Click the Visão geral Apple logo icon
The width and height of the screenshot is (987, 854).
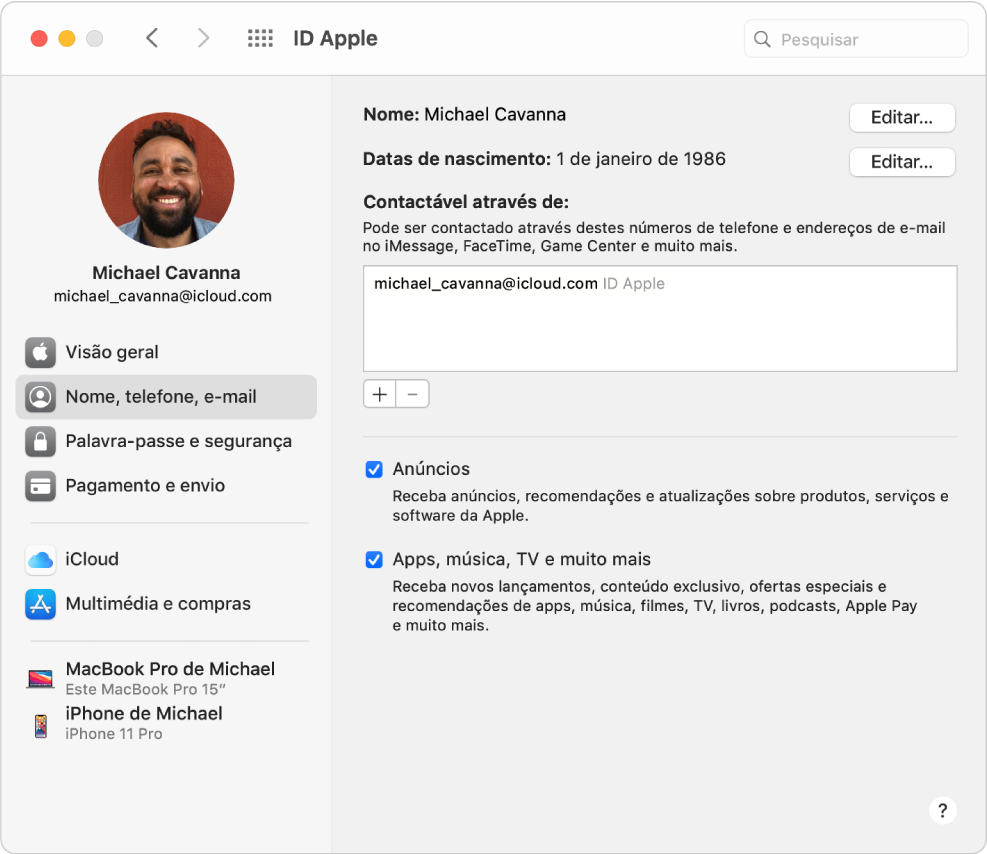tap(40, 352)
